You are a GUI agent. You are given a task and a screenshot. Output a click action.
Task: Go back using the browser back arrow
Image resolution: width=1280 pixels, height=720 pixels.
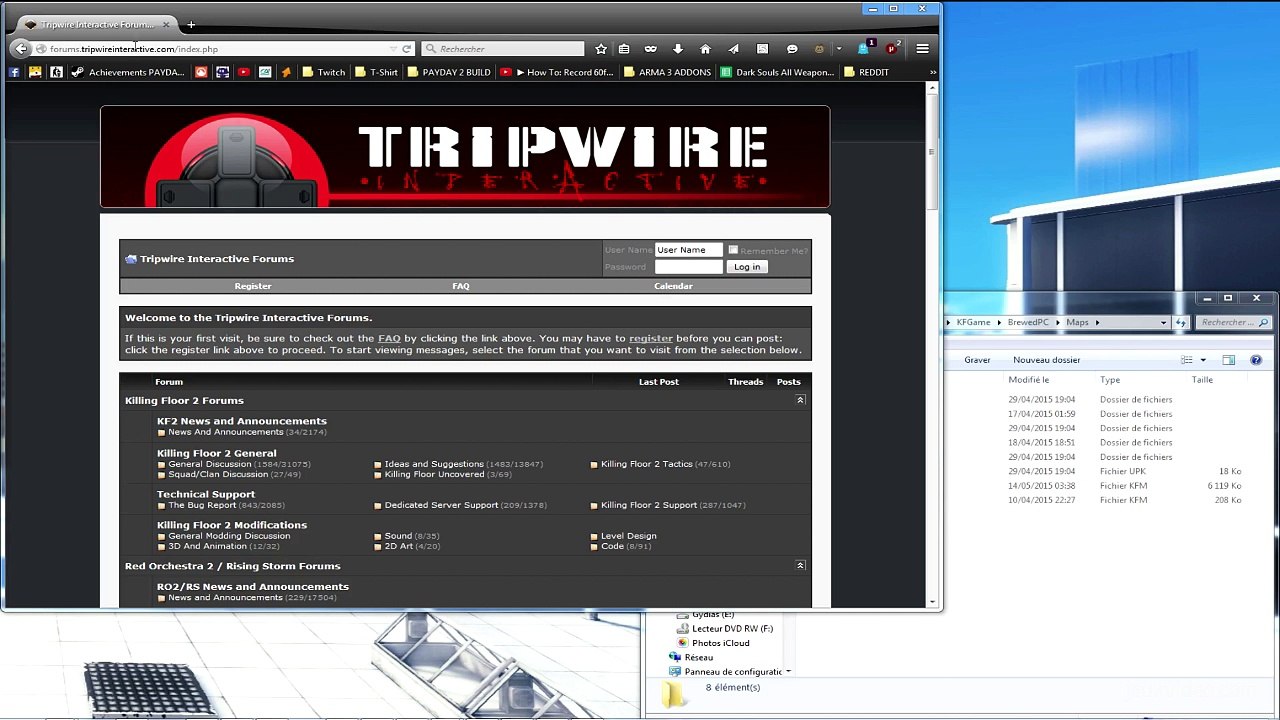[21, 48]
